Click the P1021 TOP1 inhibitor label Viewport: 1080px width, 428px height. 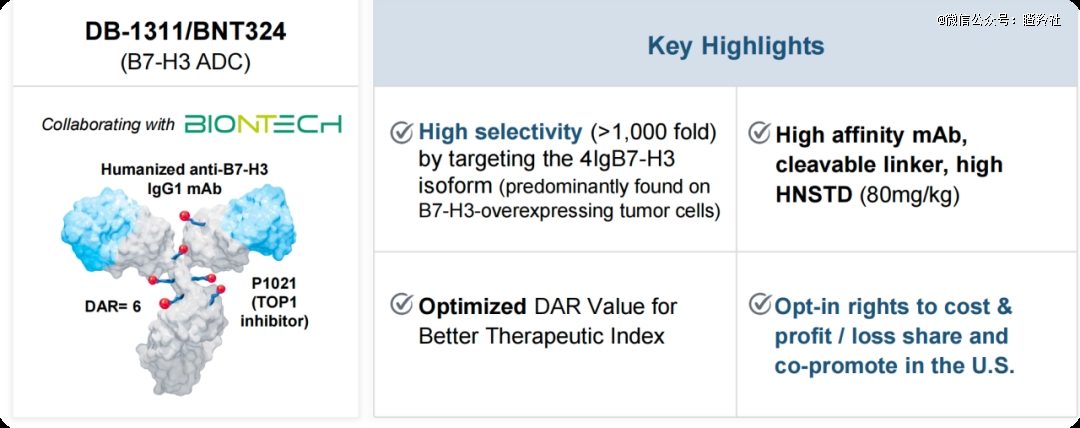coord(274,302)
